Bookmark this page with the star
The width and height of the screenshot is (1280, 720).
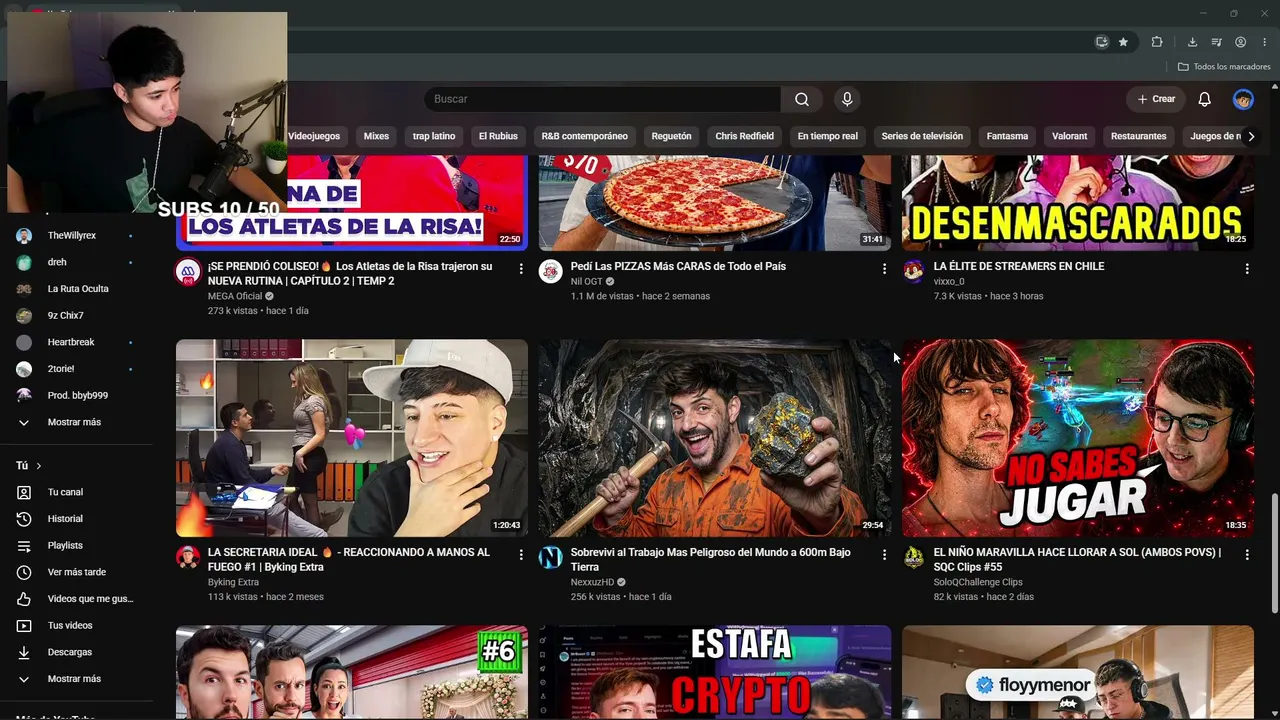(x=1124, y=42)
